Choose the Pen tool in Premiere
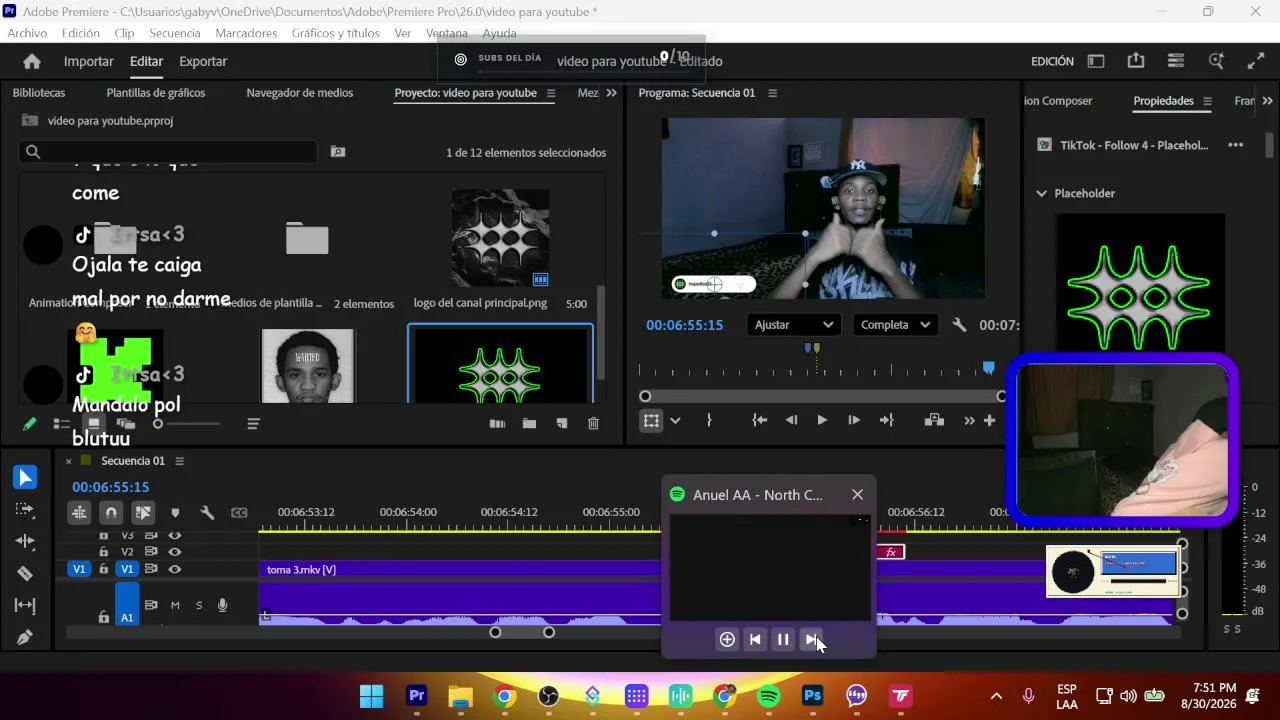Screen dimensions: 1280x720 tap(25, 637)
